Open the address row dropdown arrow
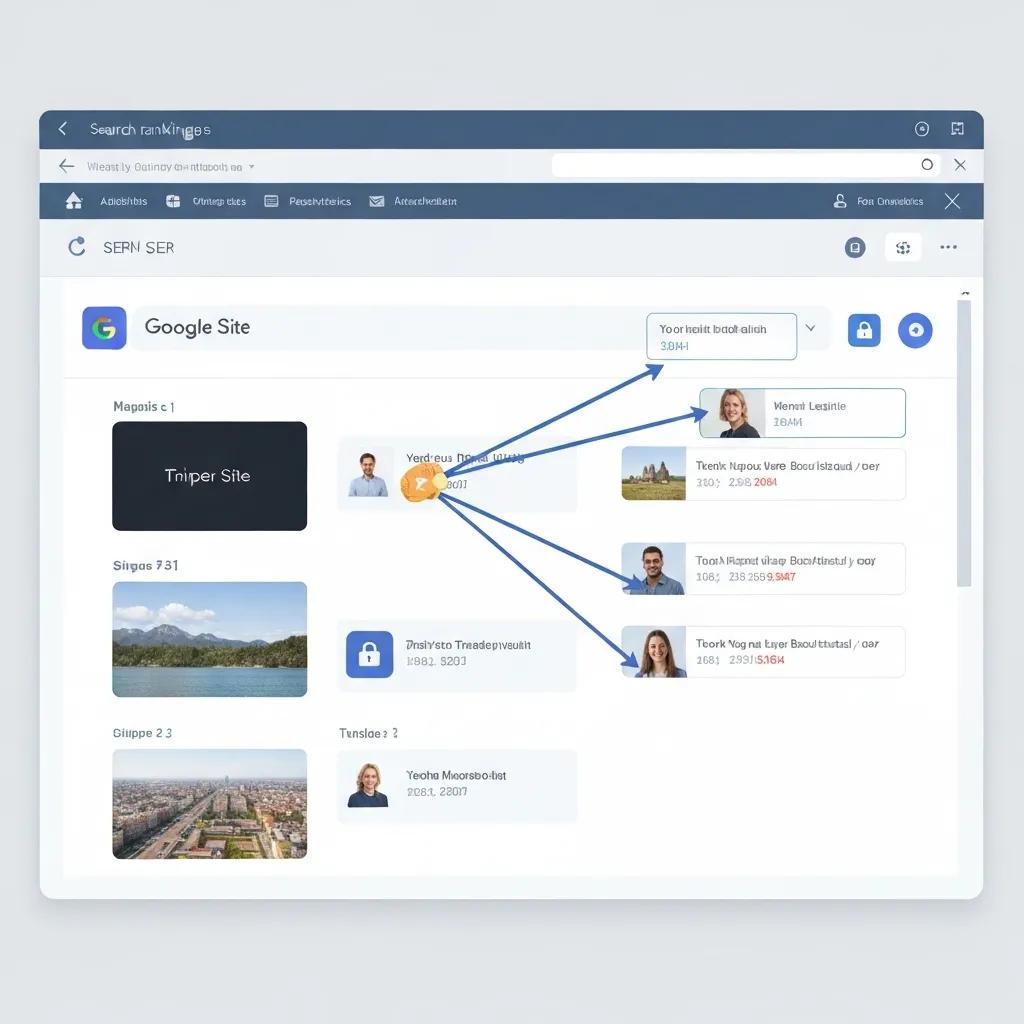Screen dimensions: 1024x1024 coord(252,167)
